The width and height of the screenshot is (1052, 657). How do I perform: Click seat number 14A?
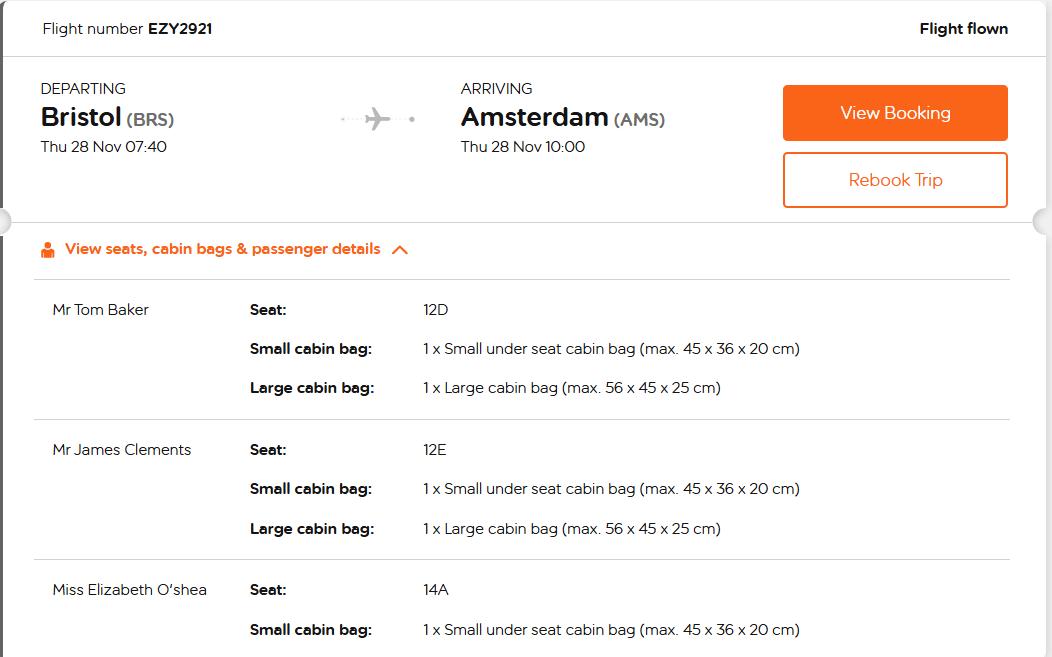click(435, 590)
